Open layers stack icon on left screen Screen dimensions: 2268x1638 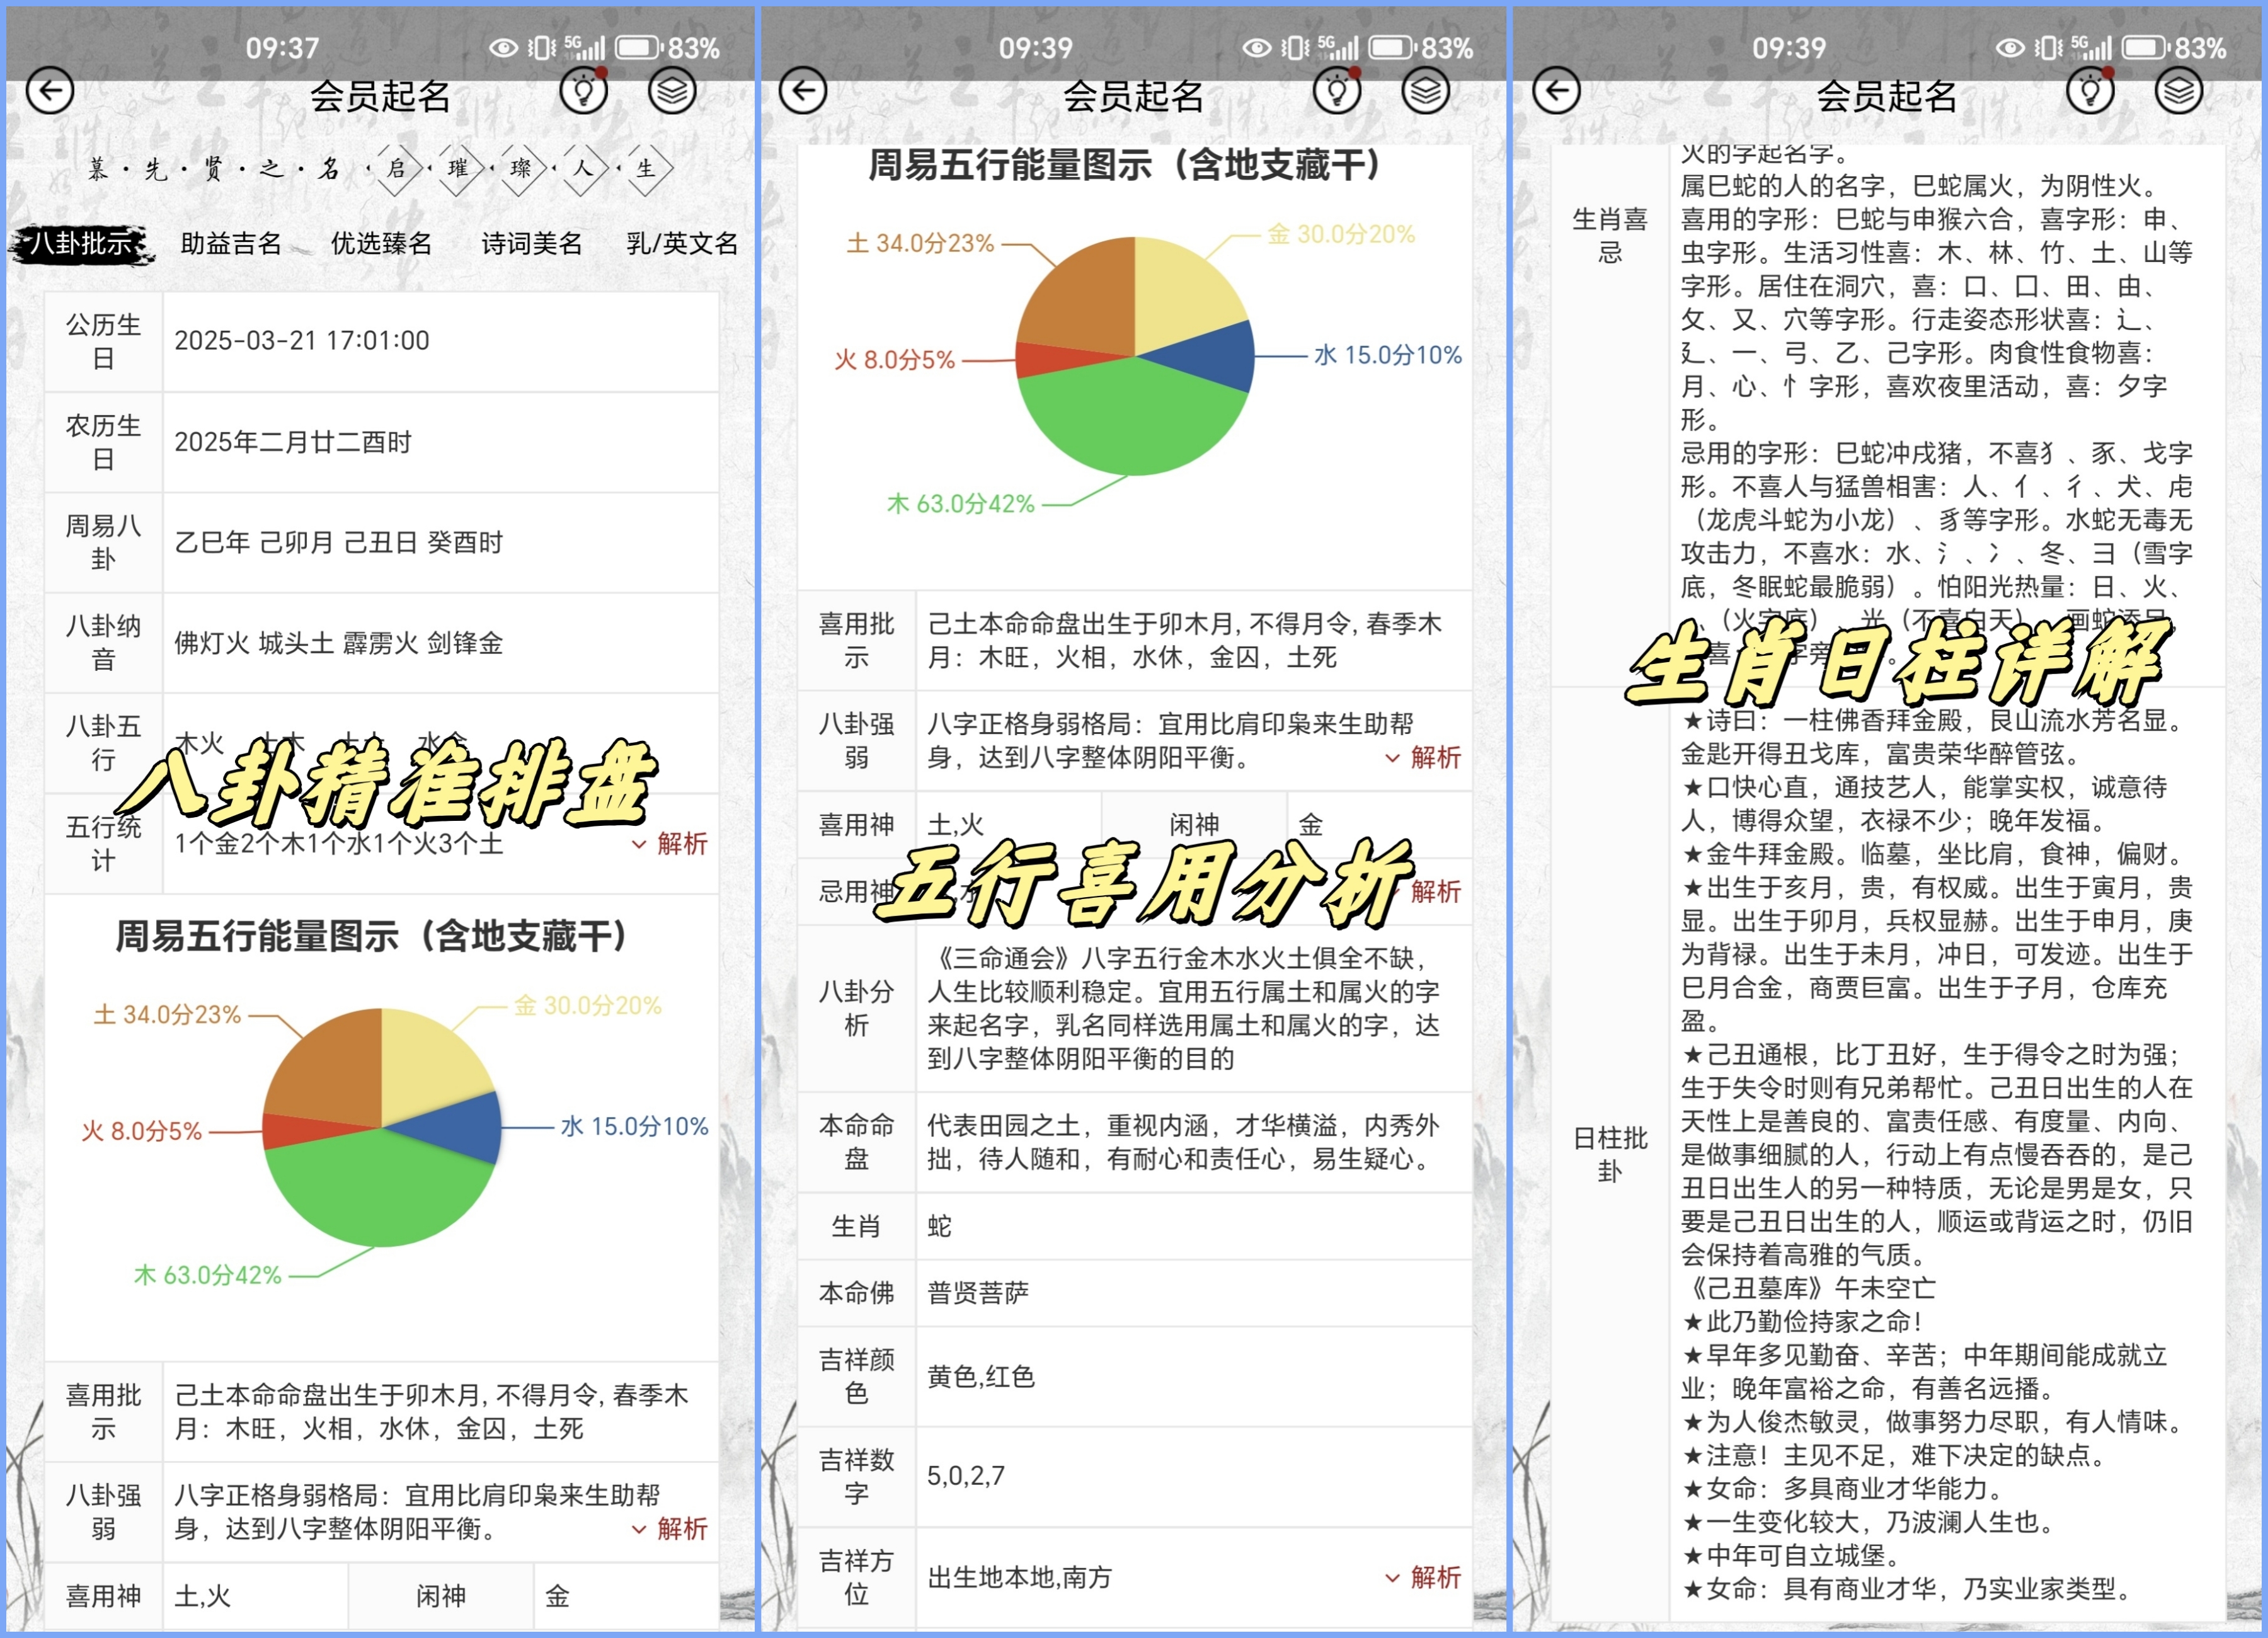point(672,91)
